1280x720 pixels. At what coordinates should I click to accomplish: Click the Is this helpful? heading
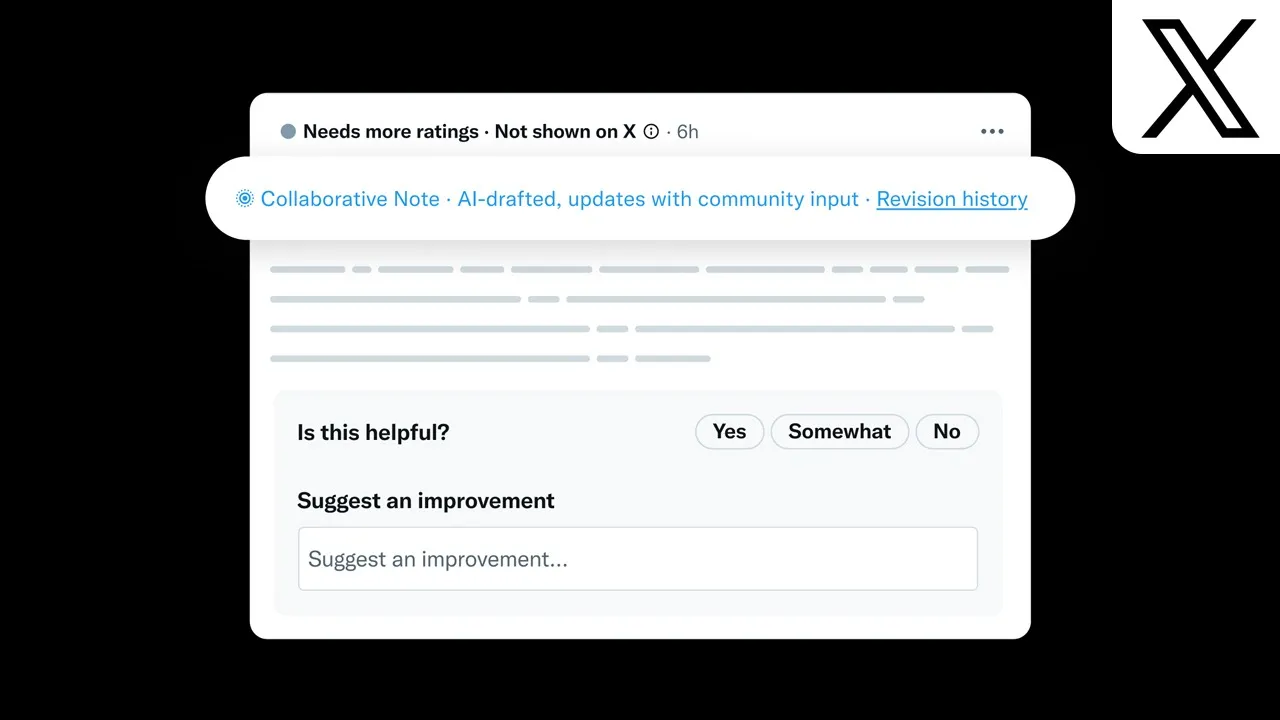click(x=373, y=433)
